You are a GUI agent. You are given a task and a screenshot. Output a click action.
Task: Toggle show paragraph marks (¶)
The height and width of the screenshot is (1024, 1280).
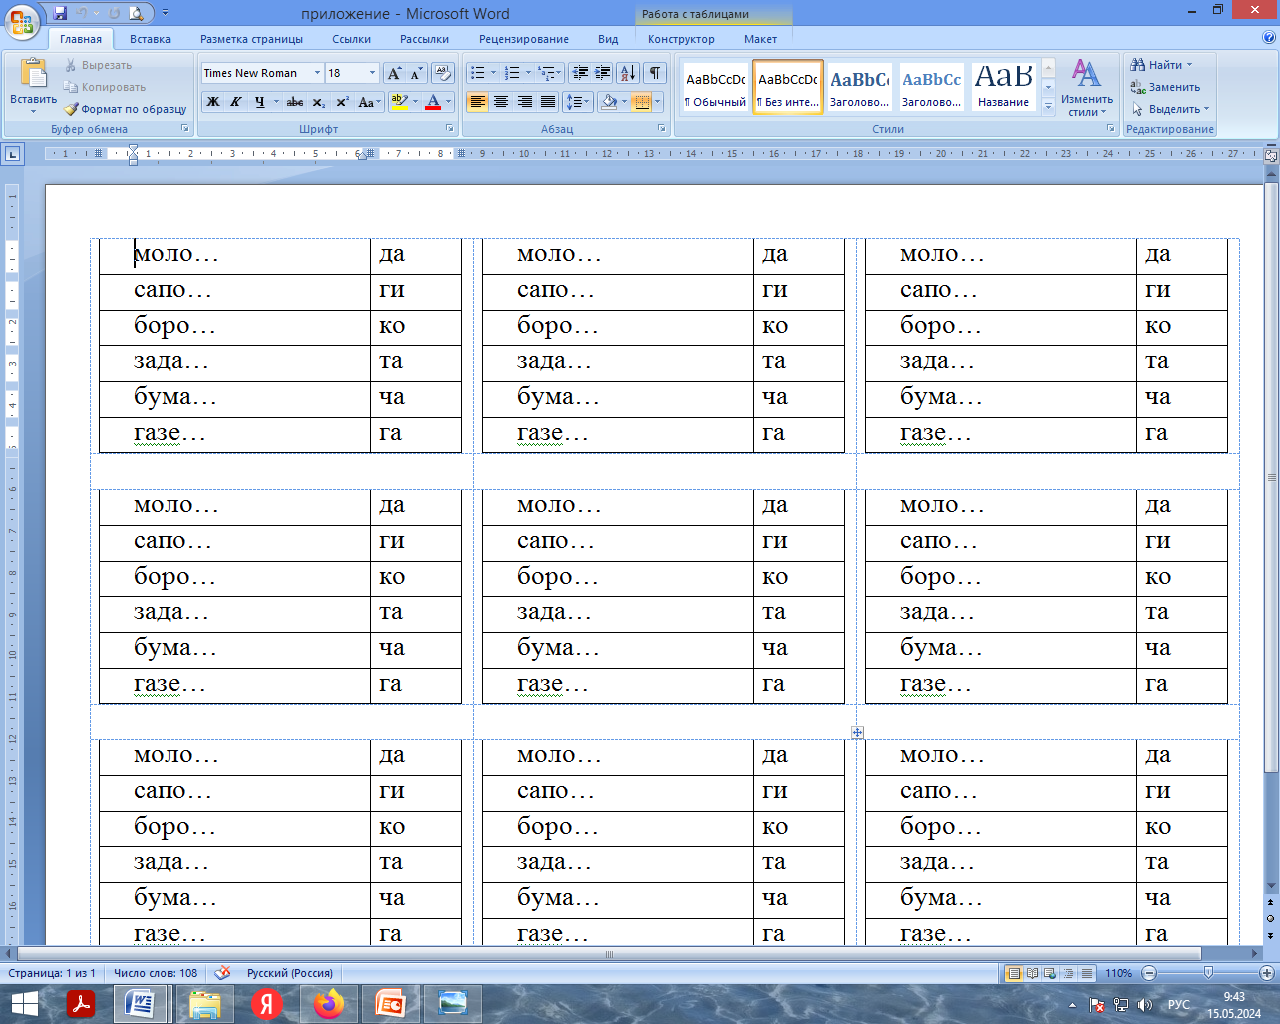(x=654, y=73)
